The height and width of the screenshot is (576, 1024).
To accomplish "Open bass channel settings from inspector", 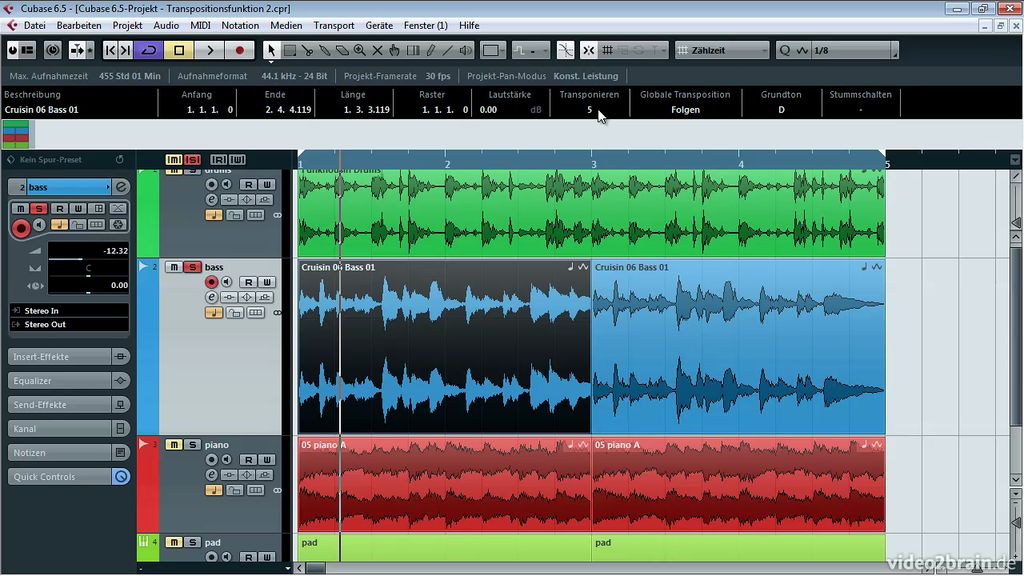I will coord(121,187).
